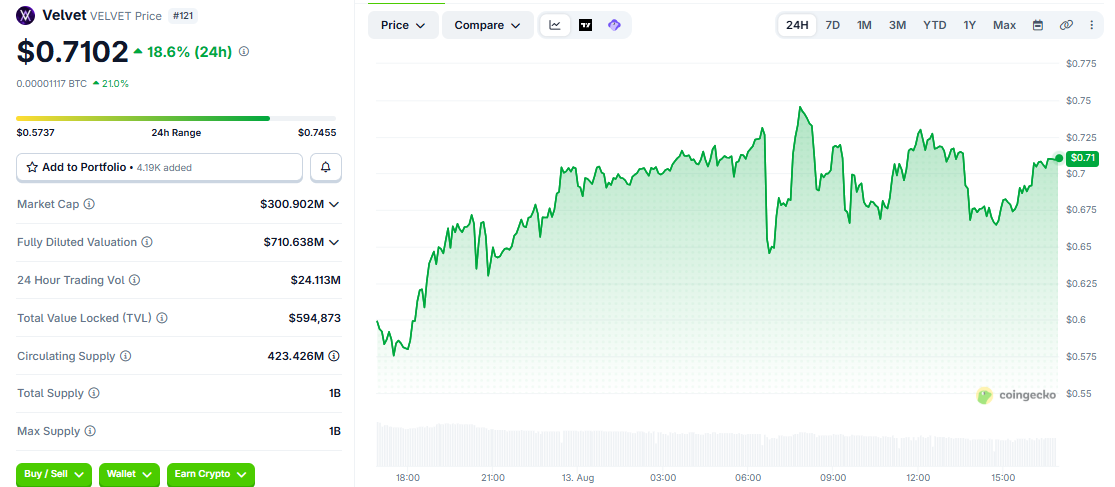Click the $710.638M valuation value
Image resolution: width=1115 pixels, height=487 pixels.
[x=294, y=242]
